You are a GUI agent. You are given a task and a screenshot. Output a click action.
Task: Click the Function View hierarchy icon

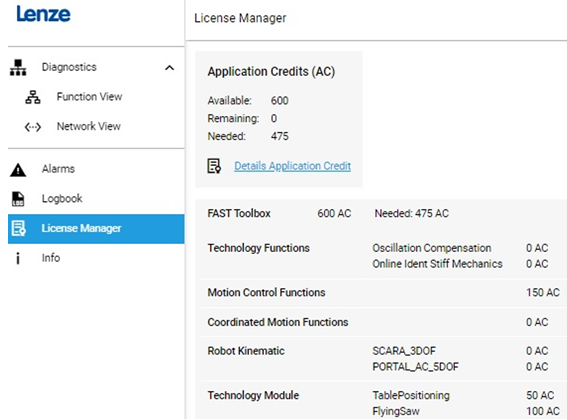point(33,97)
